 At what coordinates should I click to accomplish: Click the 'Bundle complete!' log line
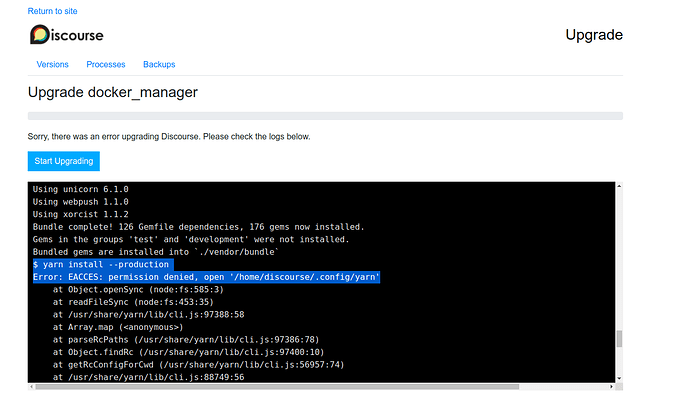198,227
